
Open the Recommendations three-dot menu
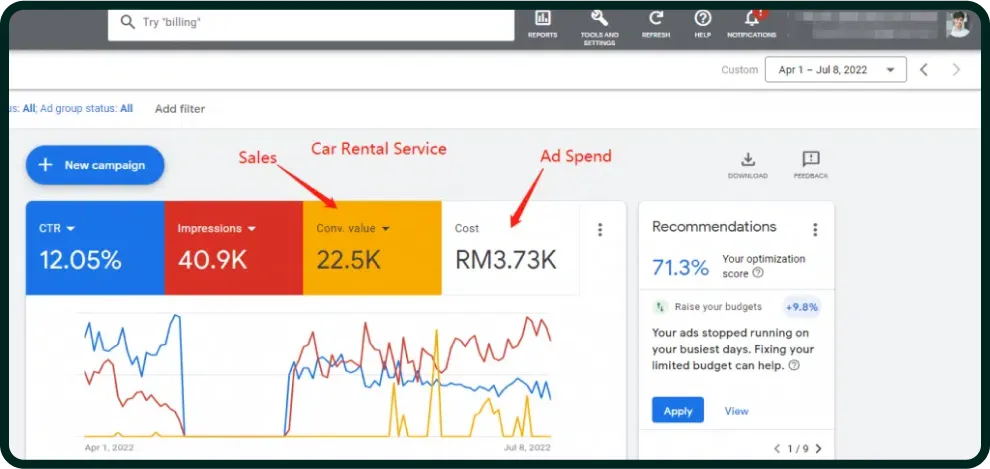pyautogui.click(x=815, y=230)
